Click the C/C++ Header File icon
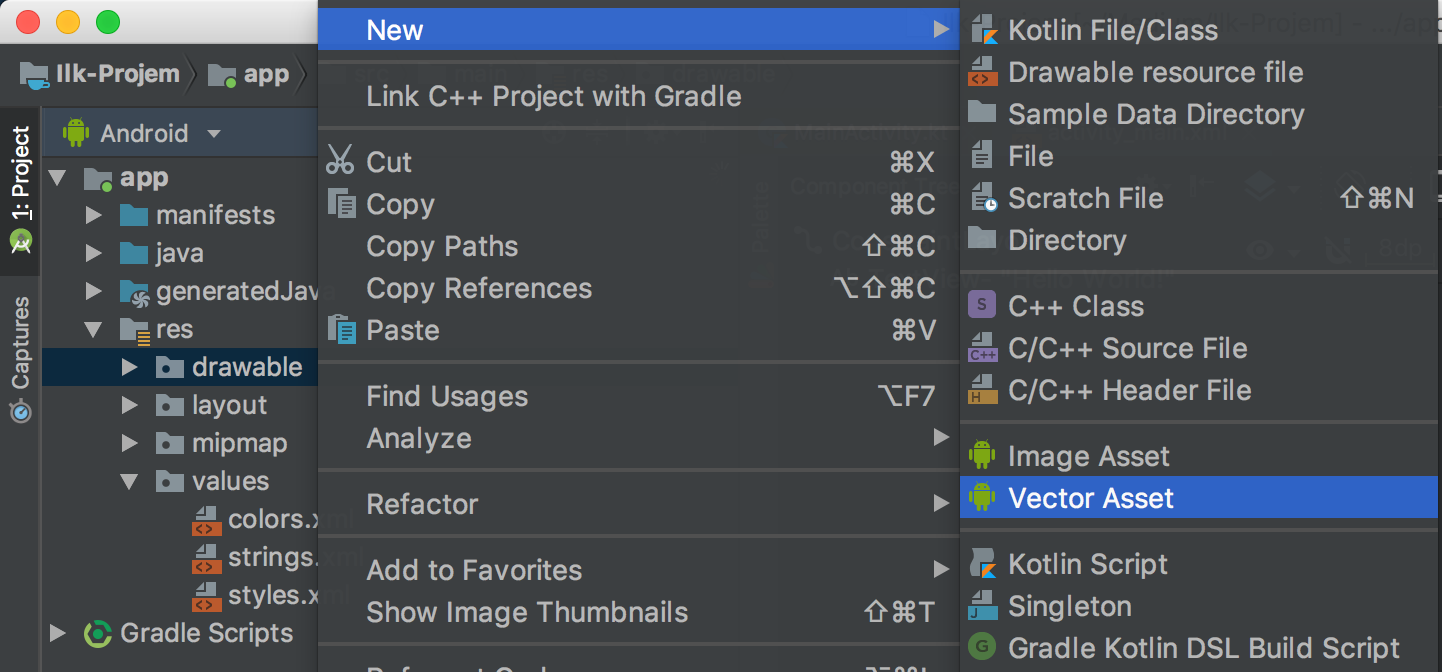 (984, 390)
